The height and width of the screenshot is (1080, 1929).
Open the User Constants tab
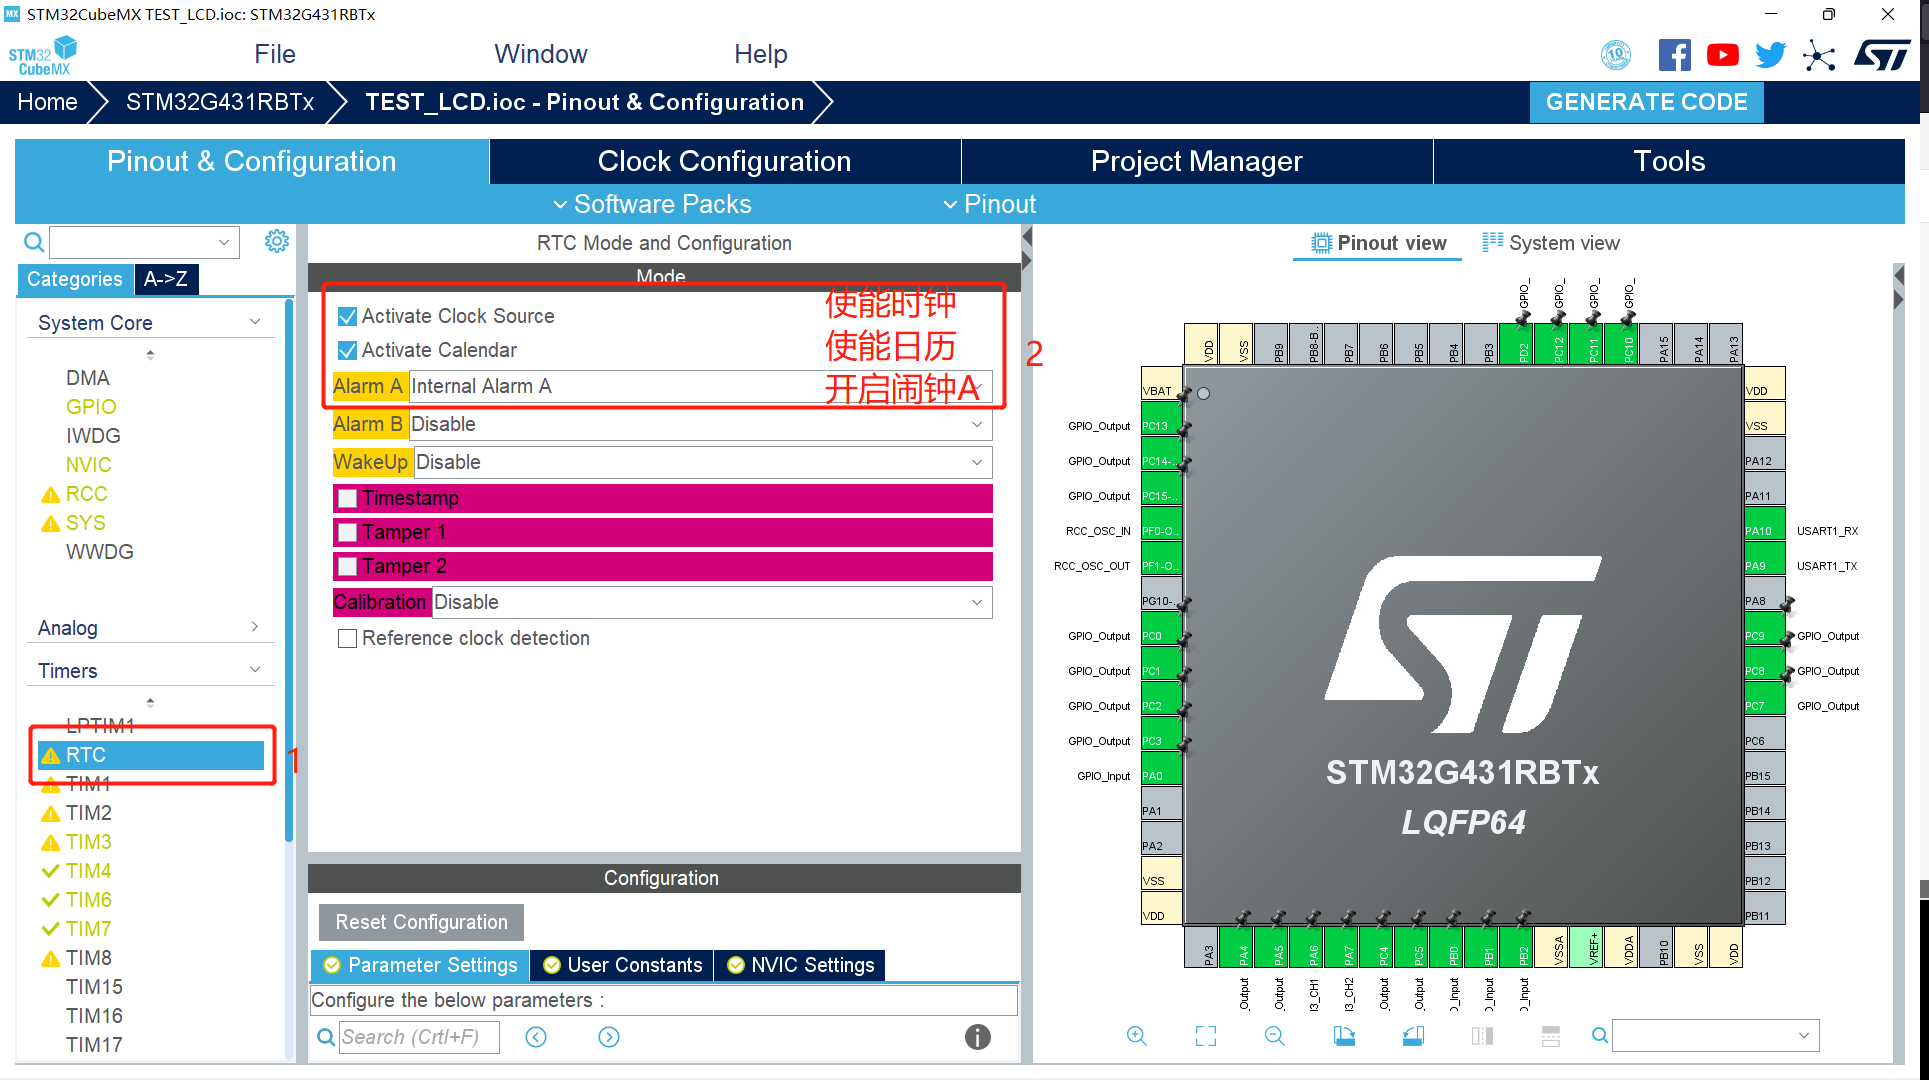pos(622,965)
